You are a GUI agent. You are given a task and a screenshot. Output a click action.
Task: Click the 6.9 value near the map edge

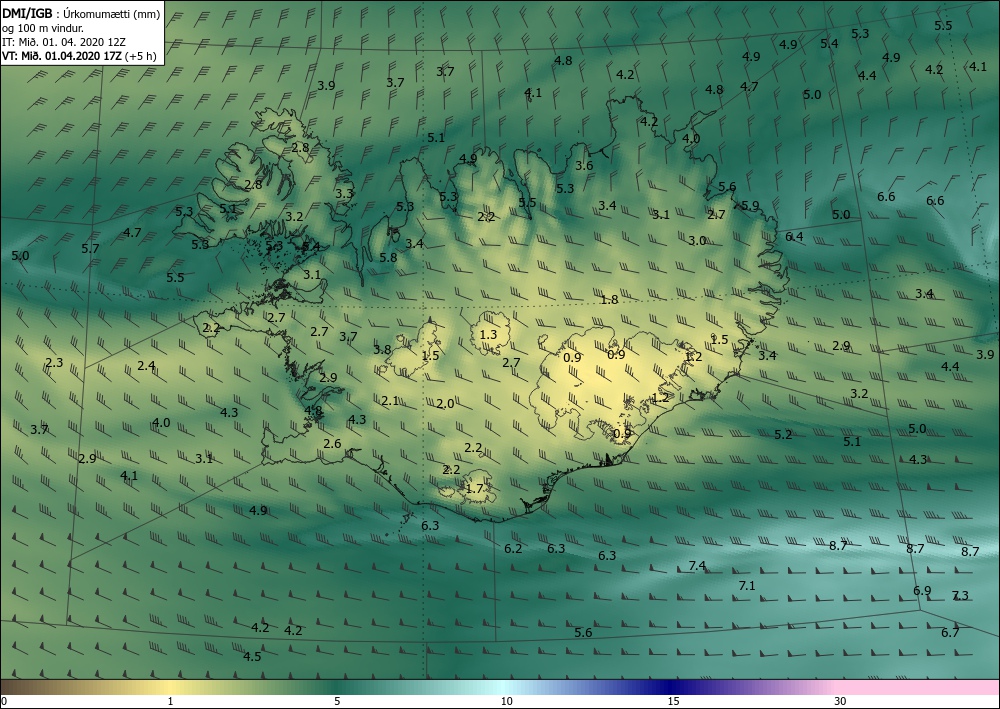point(922,590)
